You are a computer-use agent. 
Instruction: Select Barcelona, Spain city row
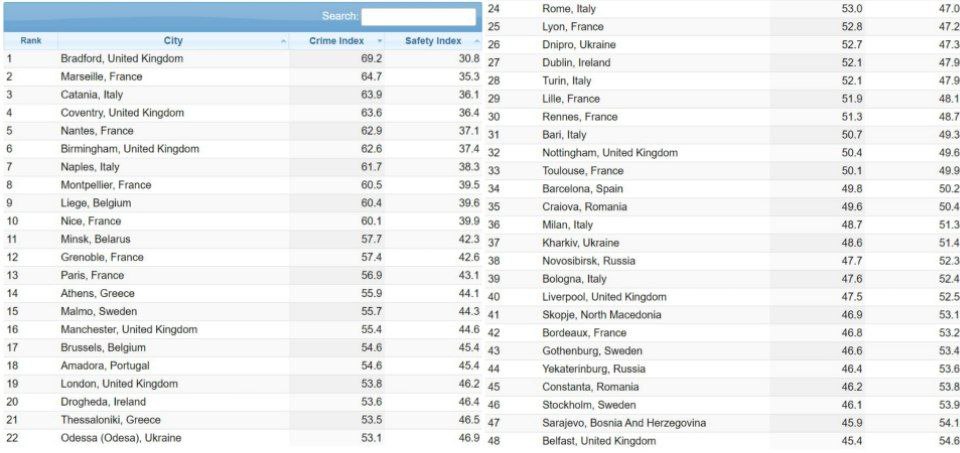coord(582,189)
